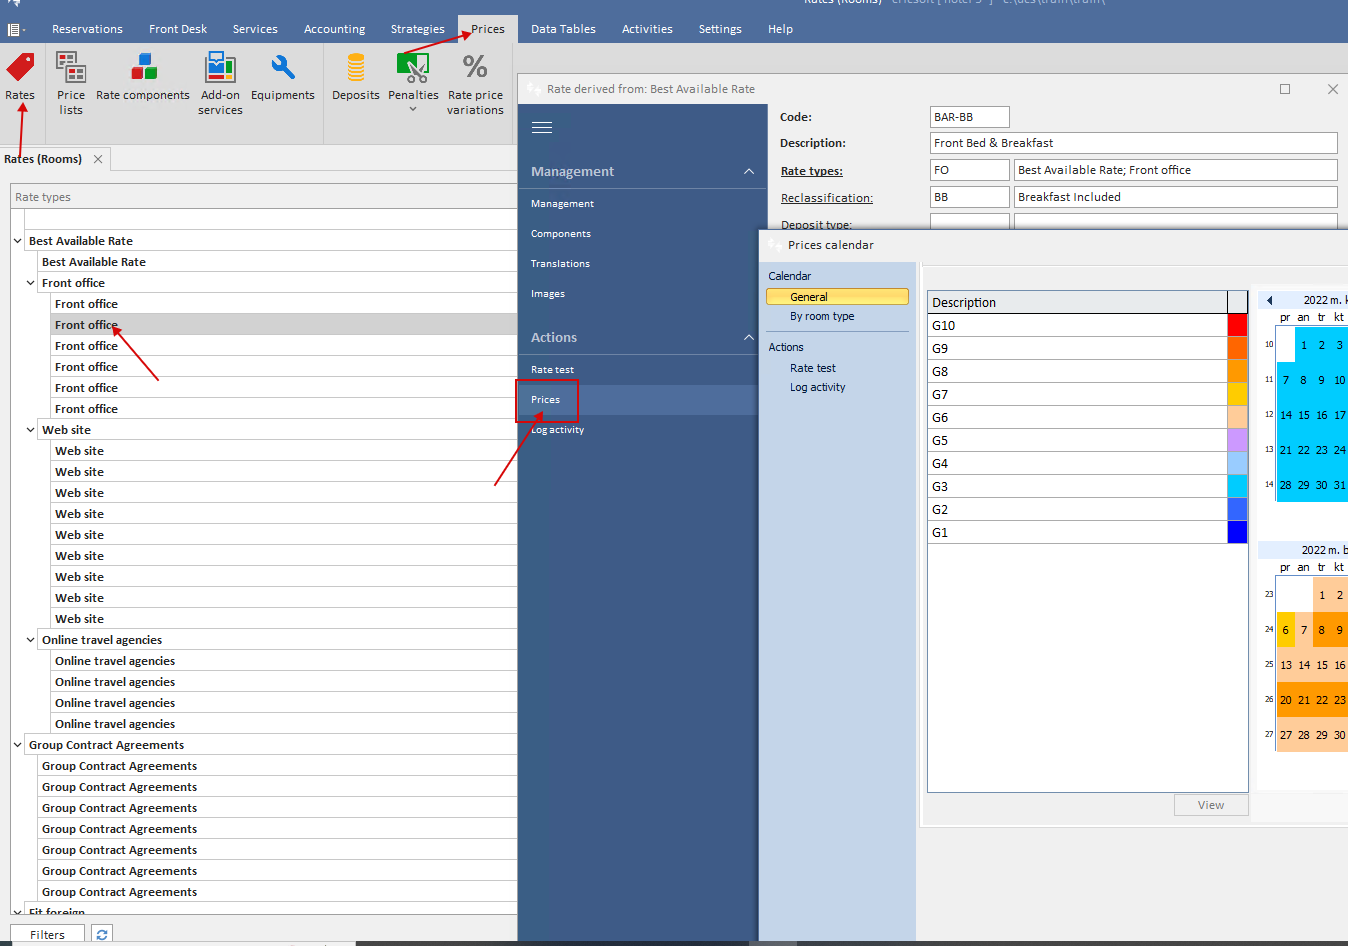Click the refresh icon next to Filters

click(102, 934)
